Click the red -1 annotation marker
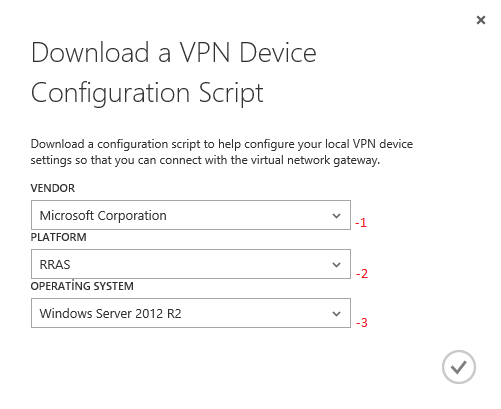 coord(361,223)
